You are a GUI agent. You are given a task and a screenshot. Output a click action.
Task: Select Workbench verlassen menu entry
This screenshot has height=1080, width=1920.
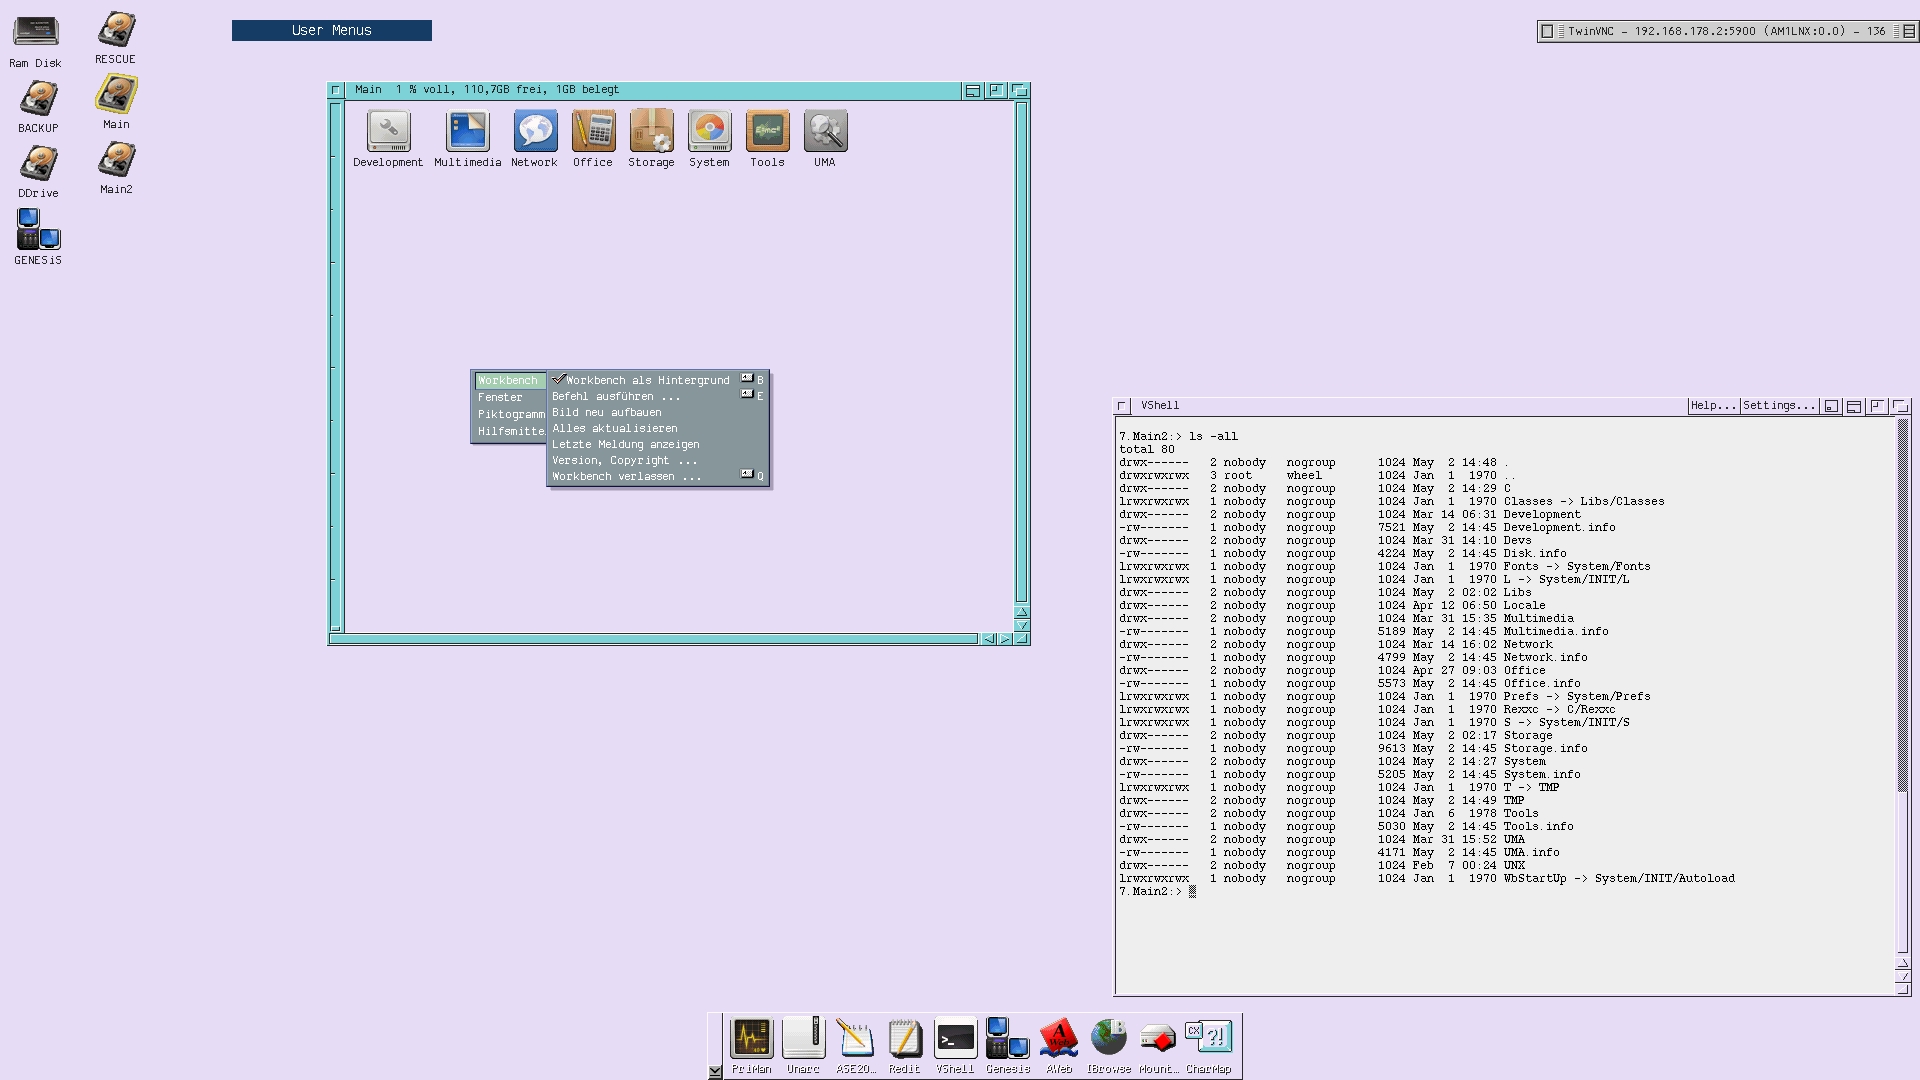point(626,476)
